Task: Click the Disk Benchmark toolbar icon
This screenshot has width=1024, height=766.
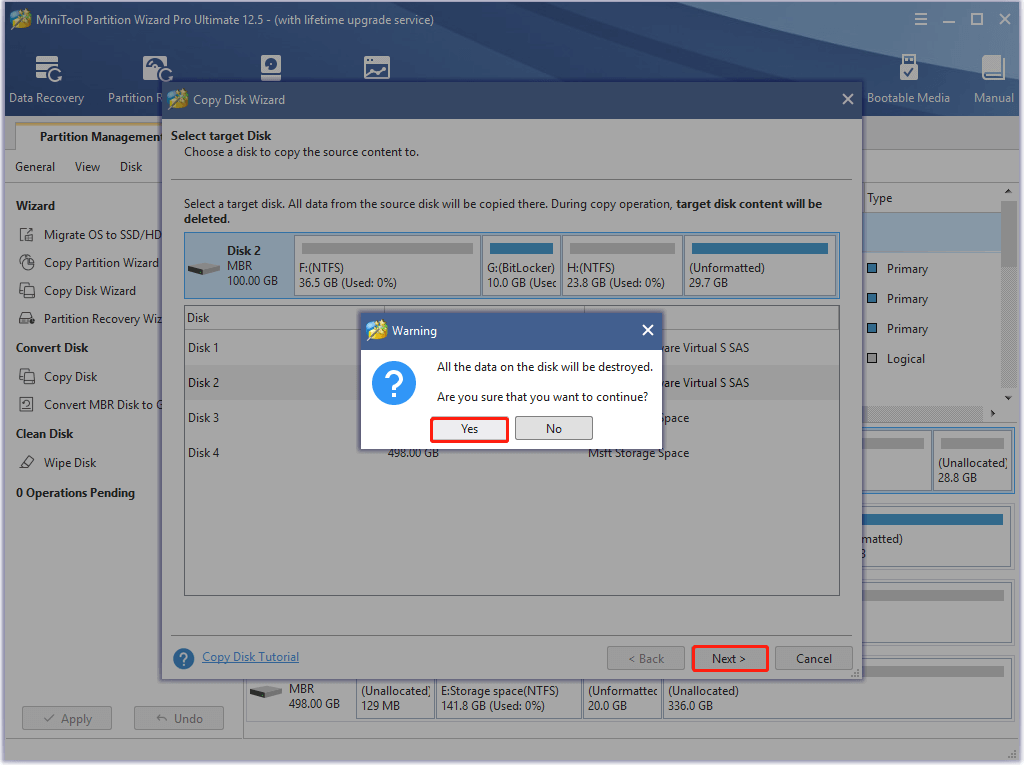Action: tap(270, 67)
